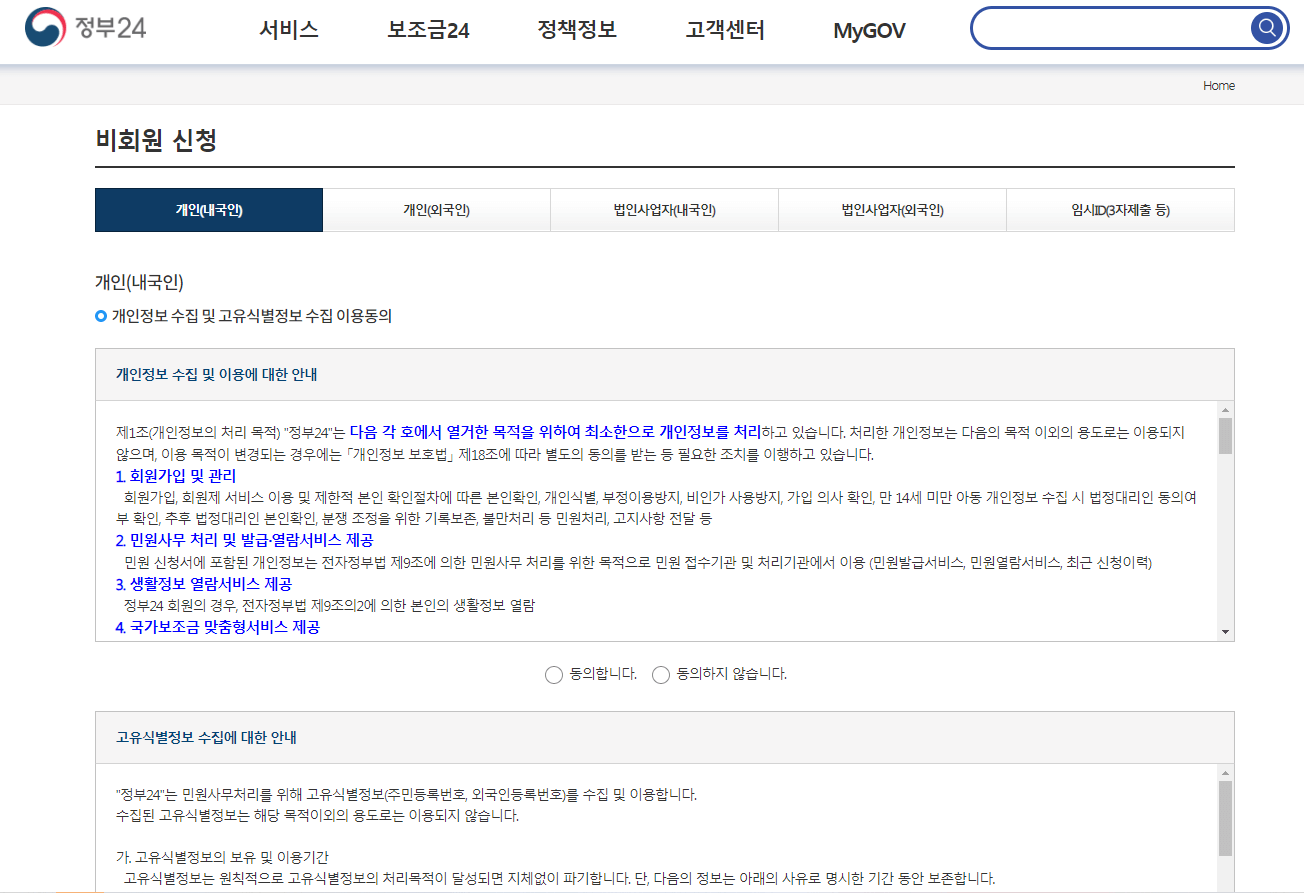Switch to the 개인(외국인) tab

(437, 210)
